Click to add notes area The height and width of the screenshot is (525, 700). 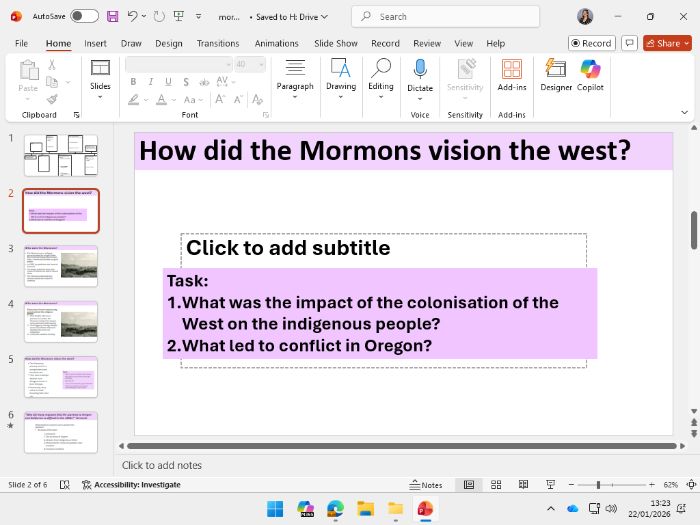[x=162, y=465]
